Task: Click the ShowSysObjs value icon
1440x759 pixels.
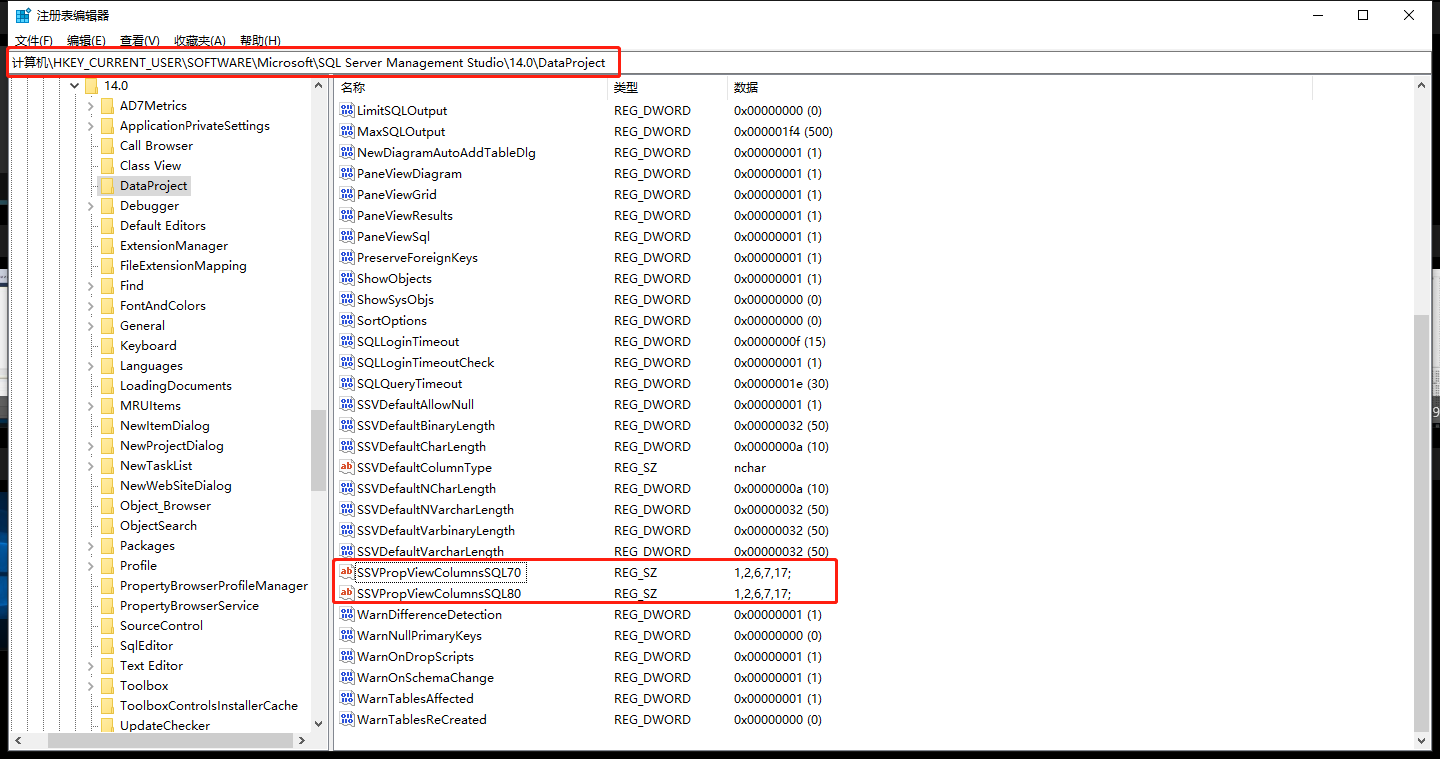Action: (347, 299)
